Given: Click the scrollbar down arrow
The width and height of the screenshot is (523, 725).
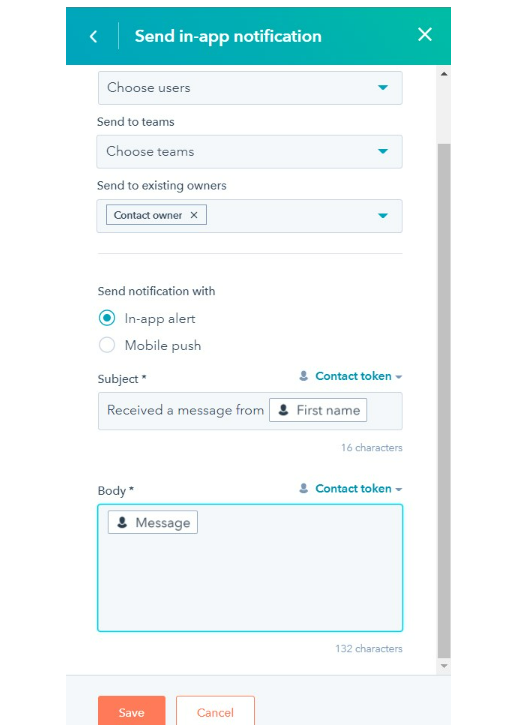Looking at the screenshot, I should [x=444, y=666].
